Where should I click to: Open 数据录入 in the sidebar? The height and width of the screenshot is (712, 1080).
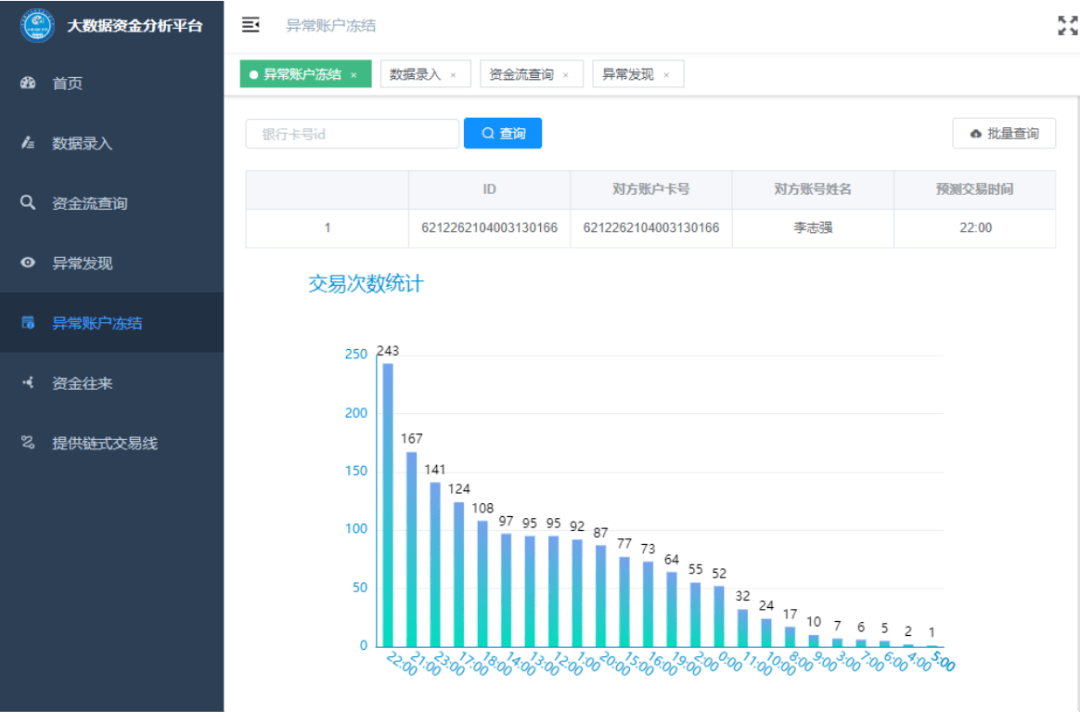(x=112, y=143)
